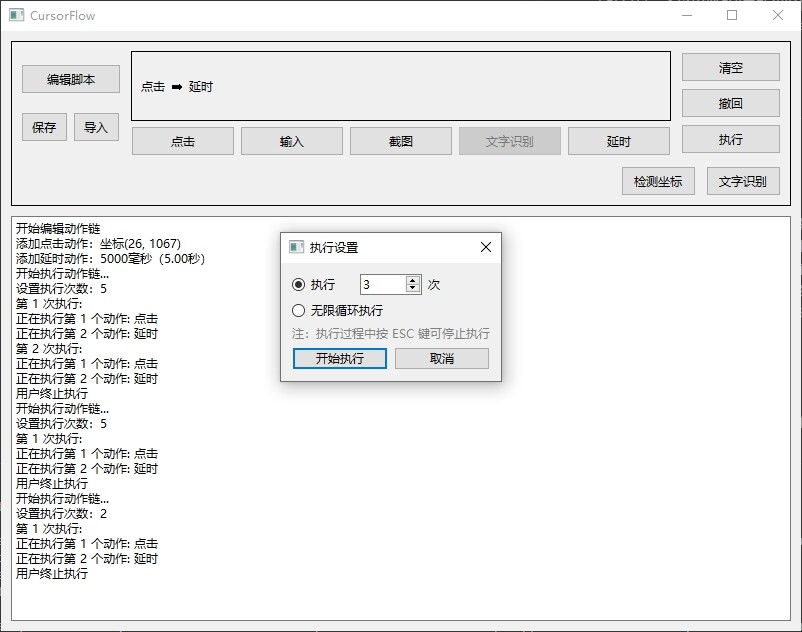The height and width of the screenshot is (632, 802).
Task: Click the 编辑脚本 button
Action: coord(71,79)
